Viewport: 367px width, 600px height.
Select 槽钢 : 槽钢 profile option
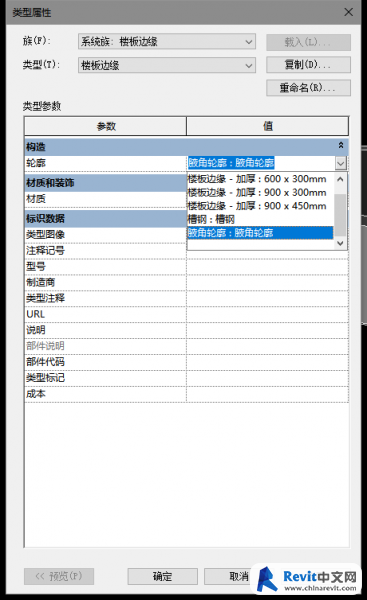click(x=260, y=219)
